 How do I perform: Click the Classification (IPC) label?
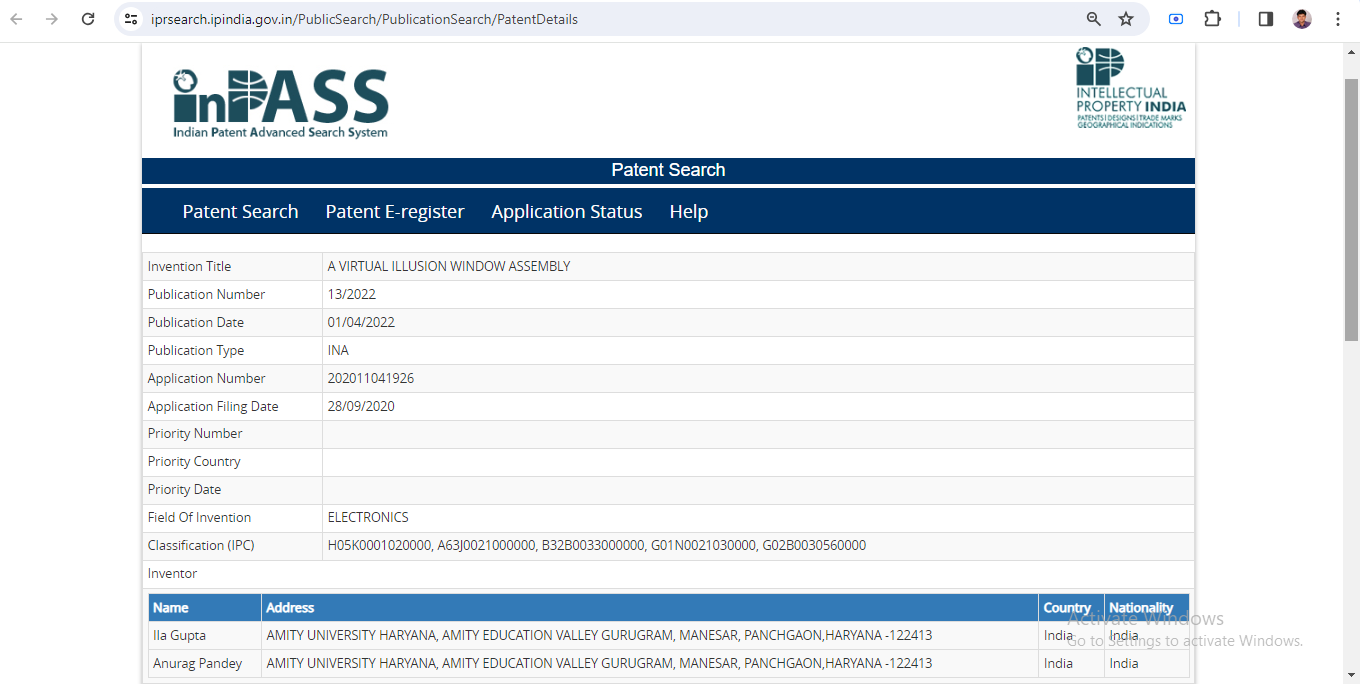[201, 545]
